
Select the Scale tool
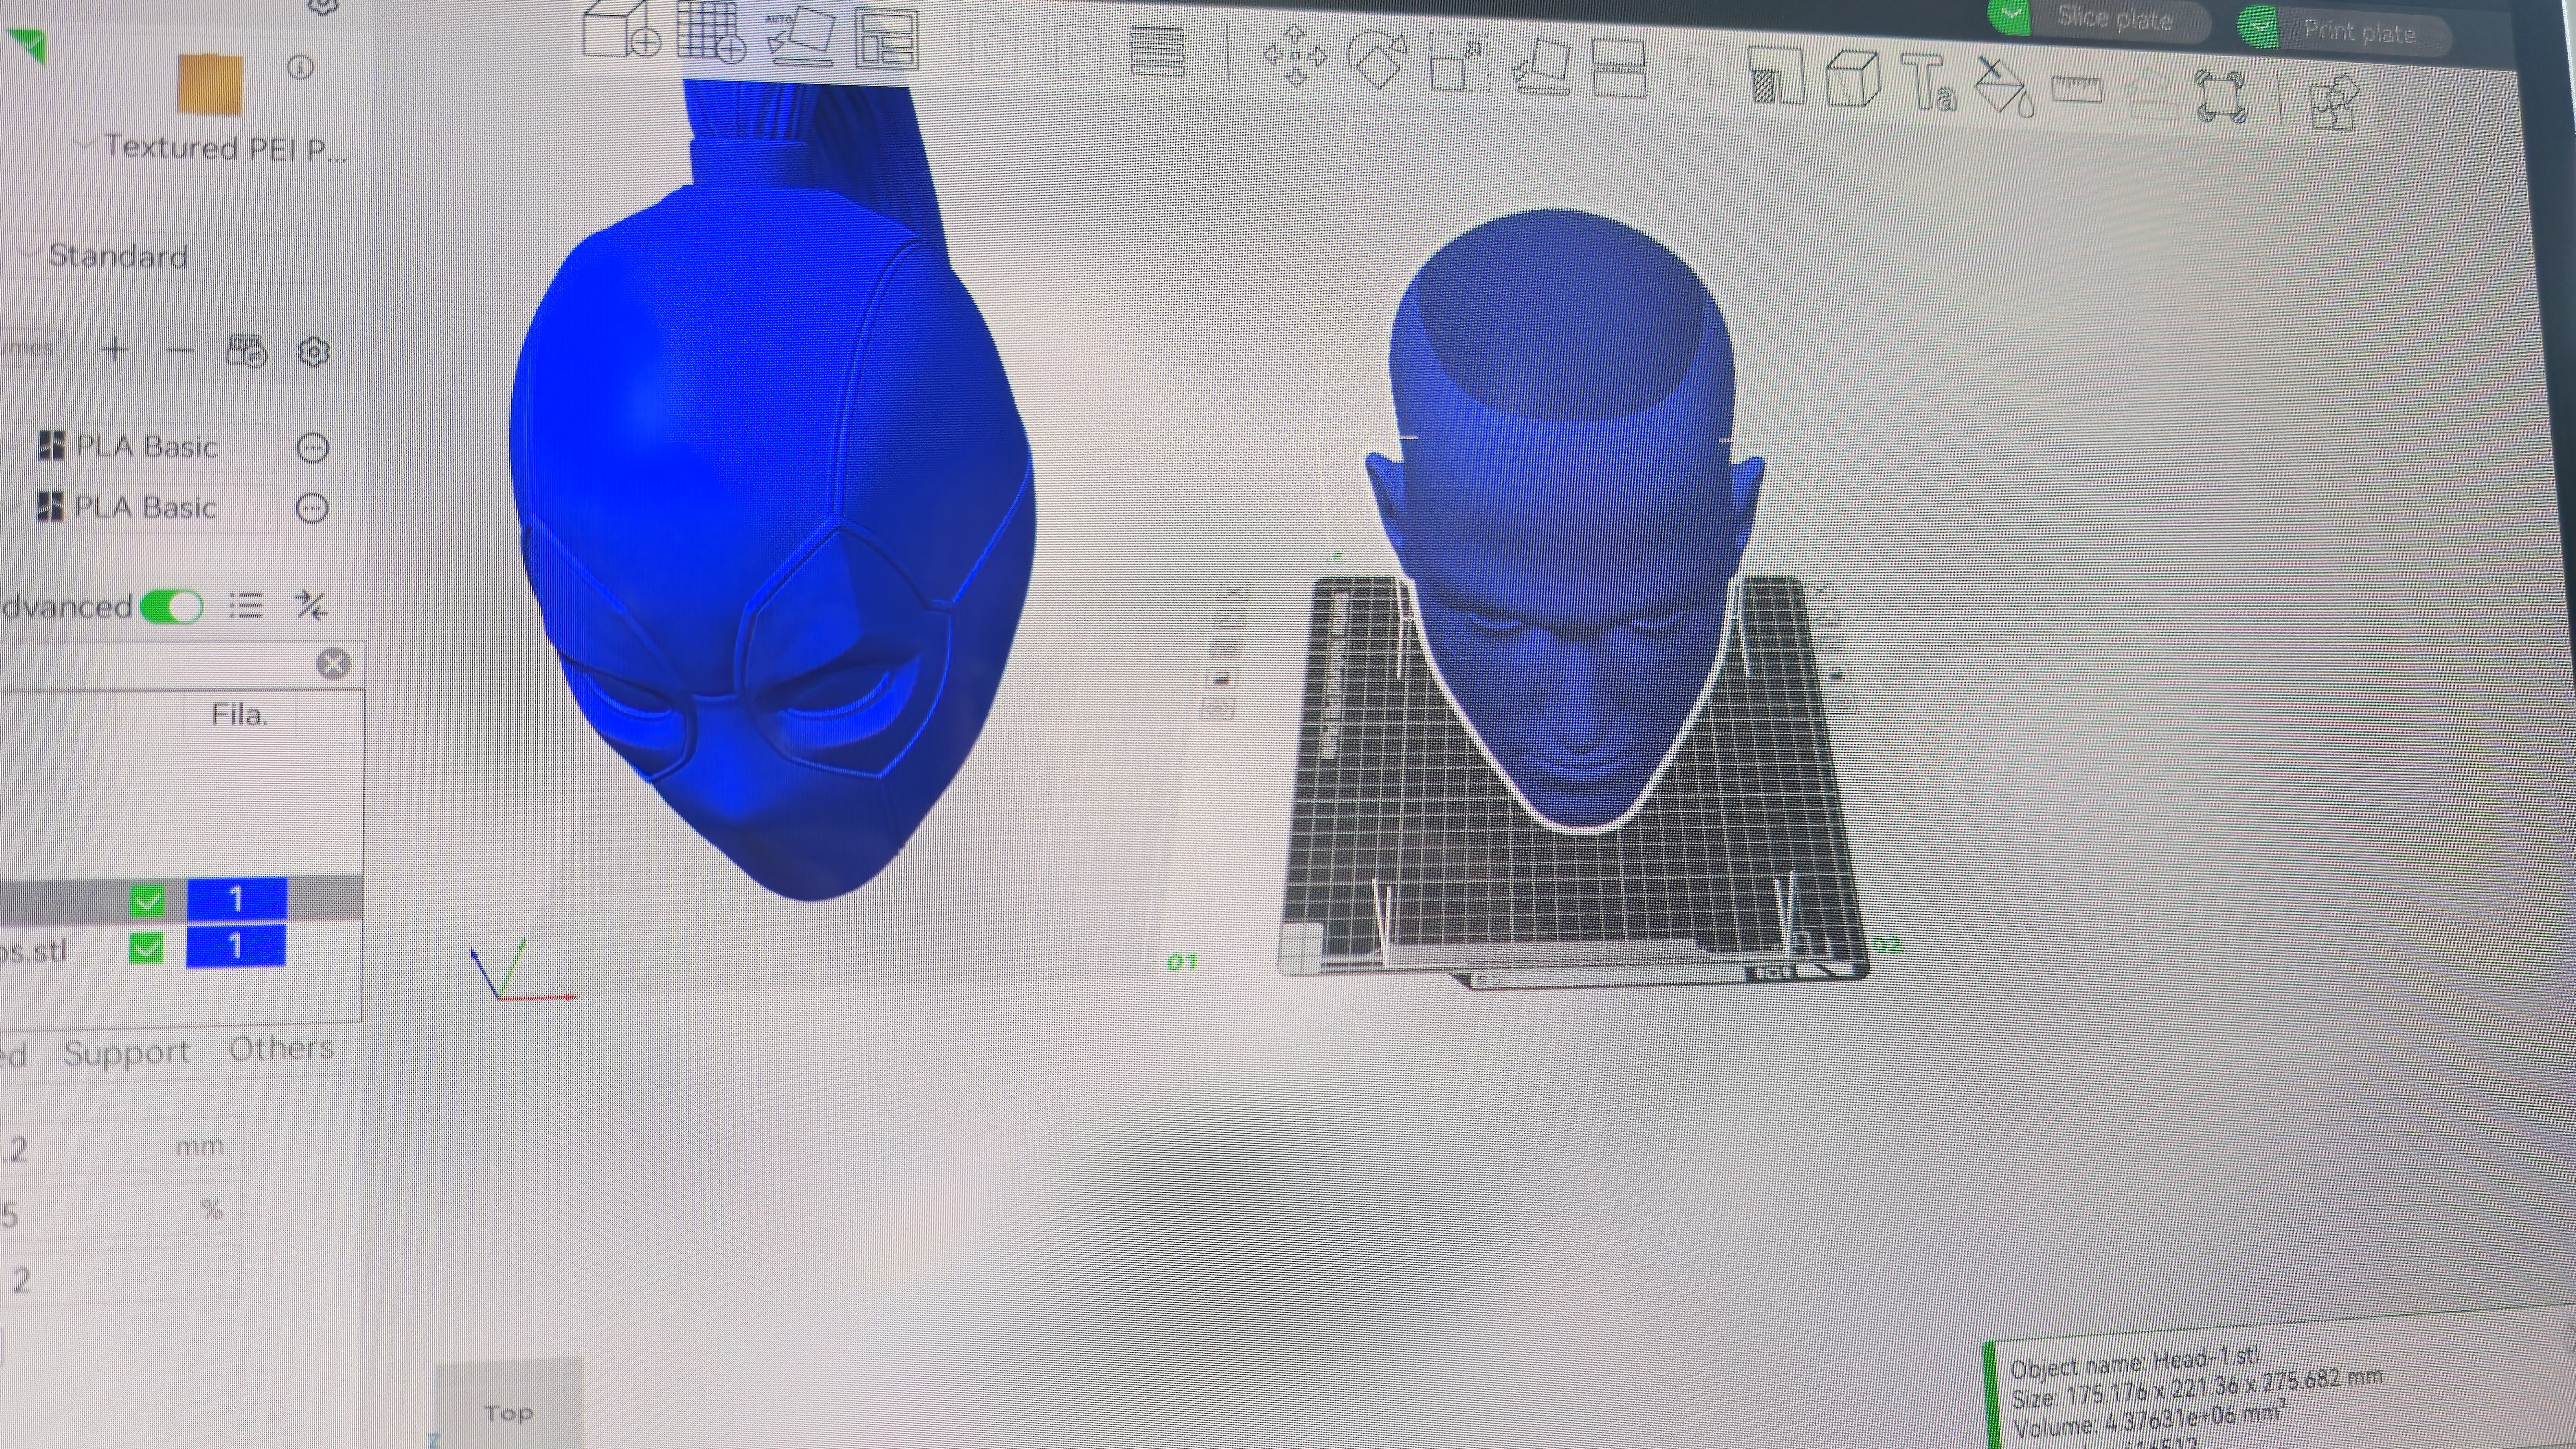pos(1459,63)
